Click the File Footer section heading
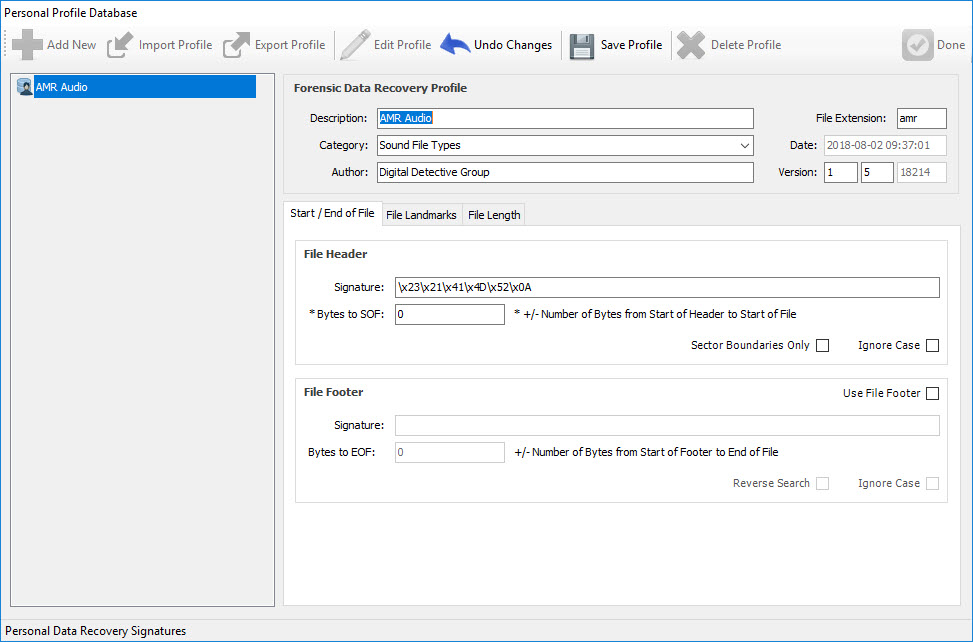The height and width of the screenshot is (642, 973). pyautogui.click(x=333, y=392)
